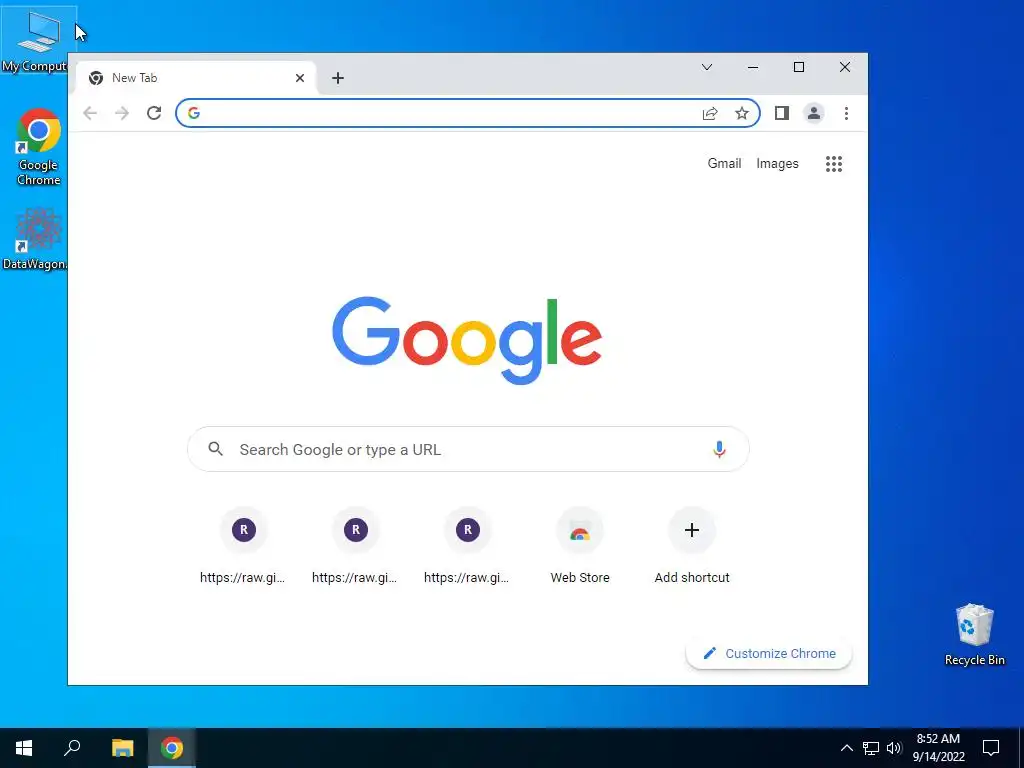The image size is (1024, 768).
Task: Select the Recycle Bin icon
Action: pyautogui.click(x=974, y=635)
